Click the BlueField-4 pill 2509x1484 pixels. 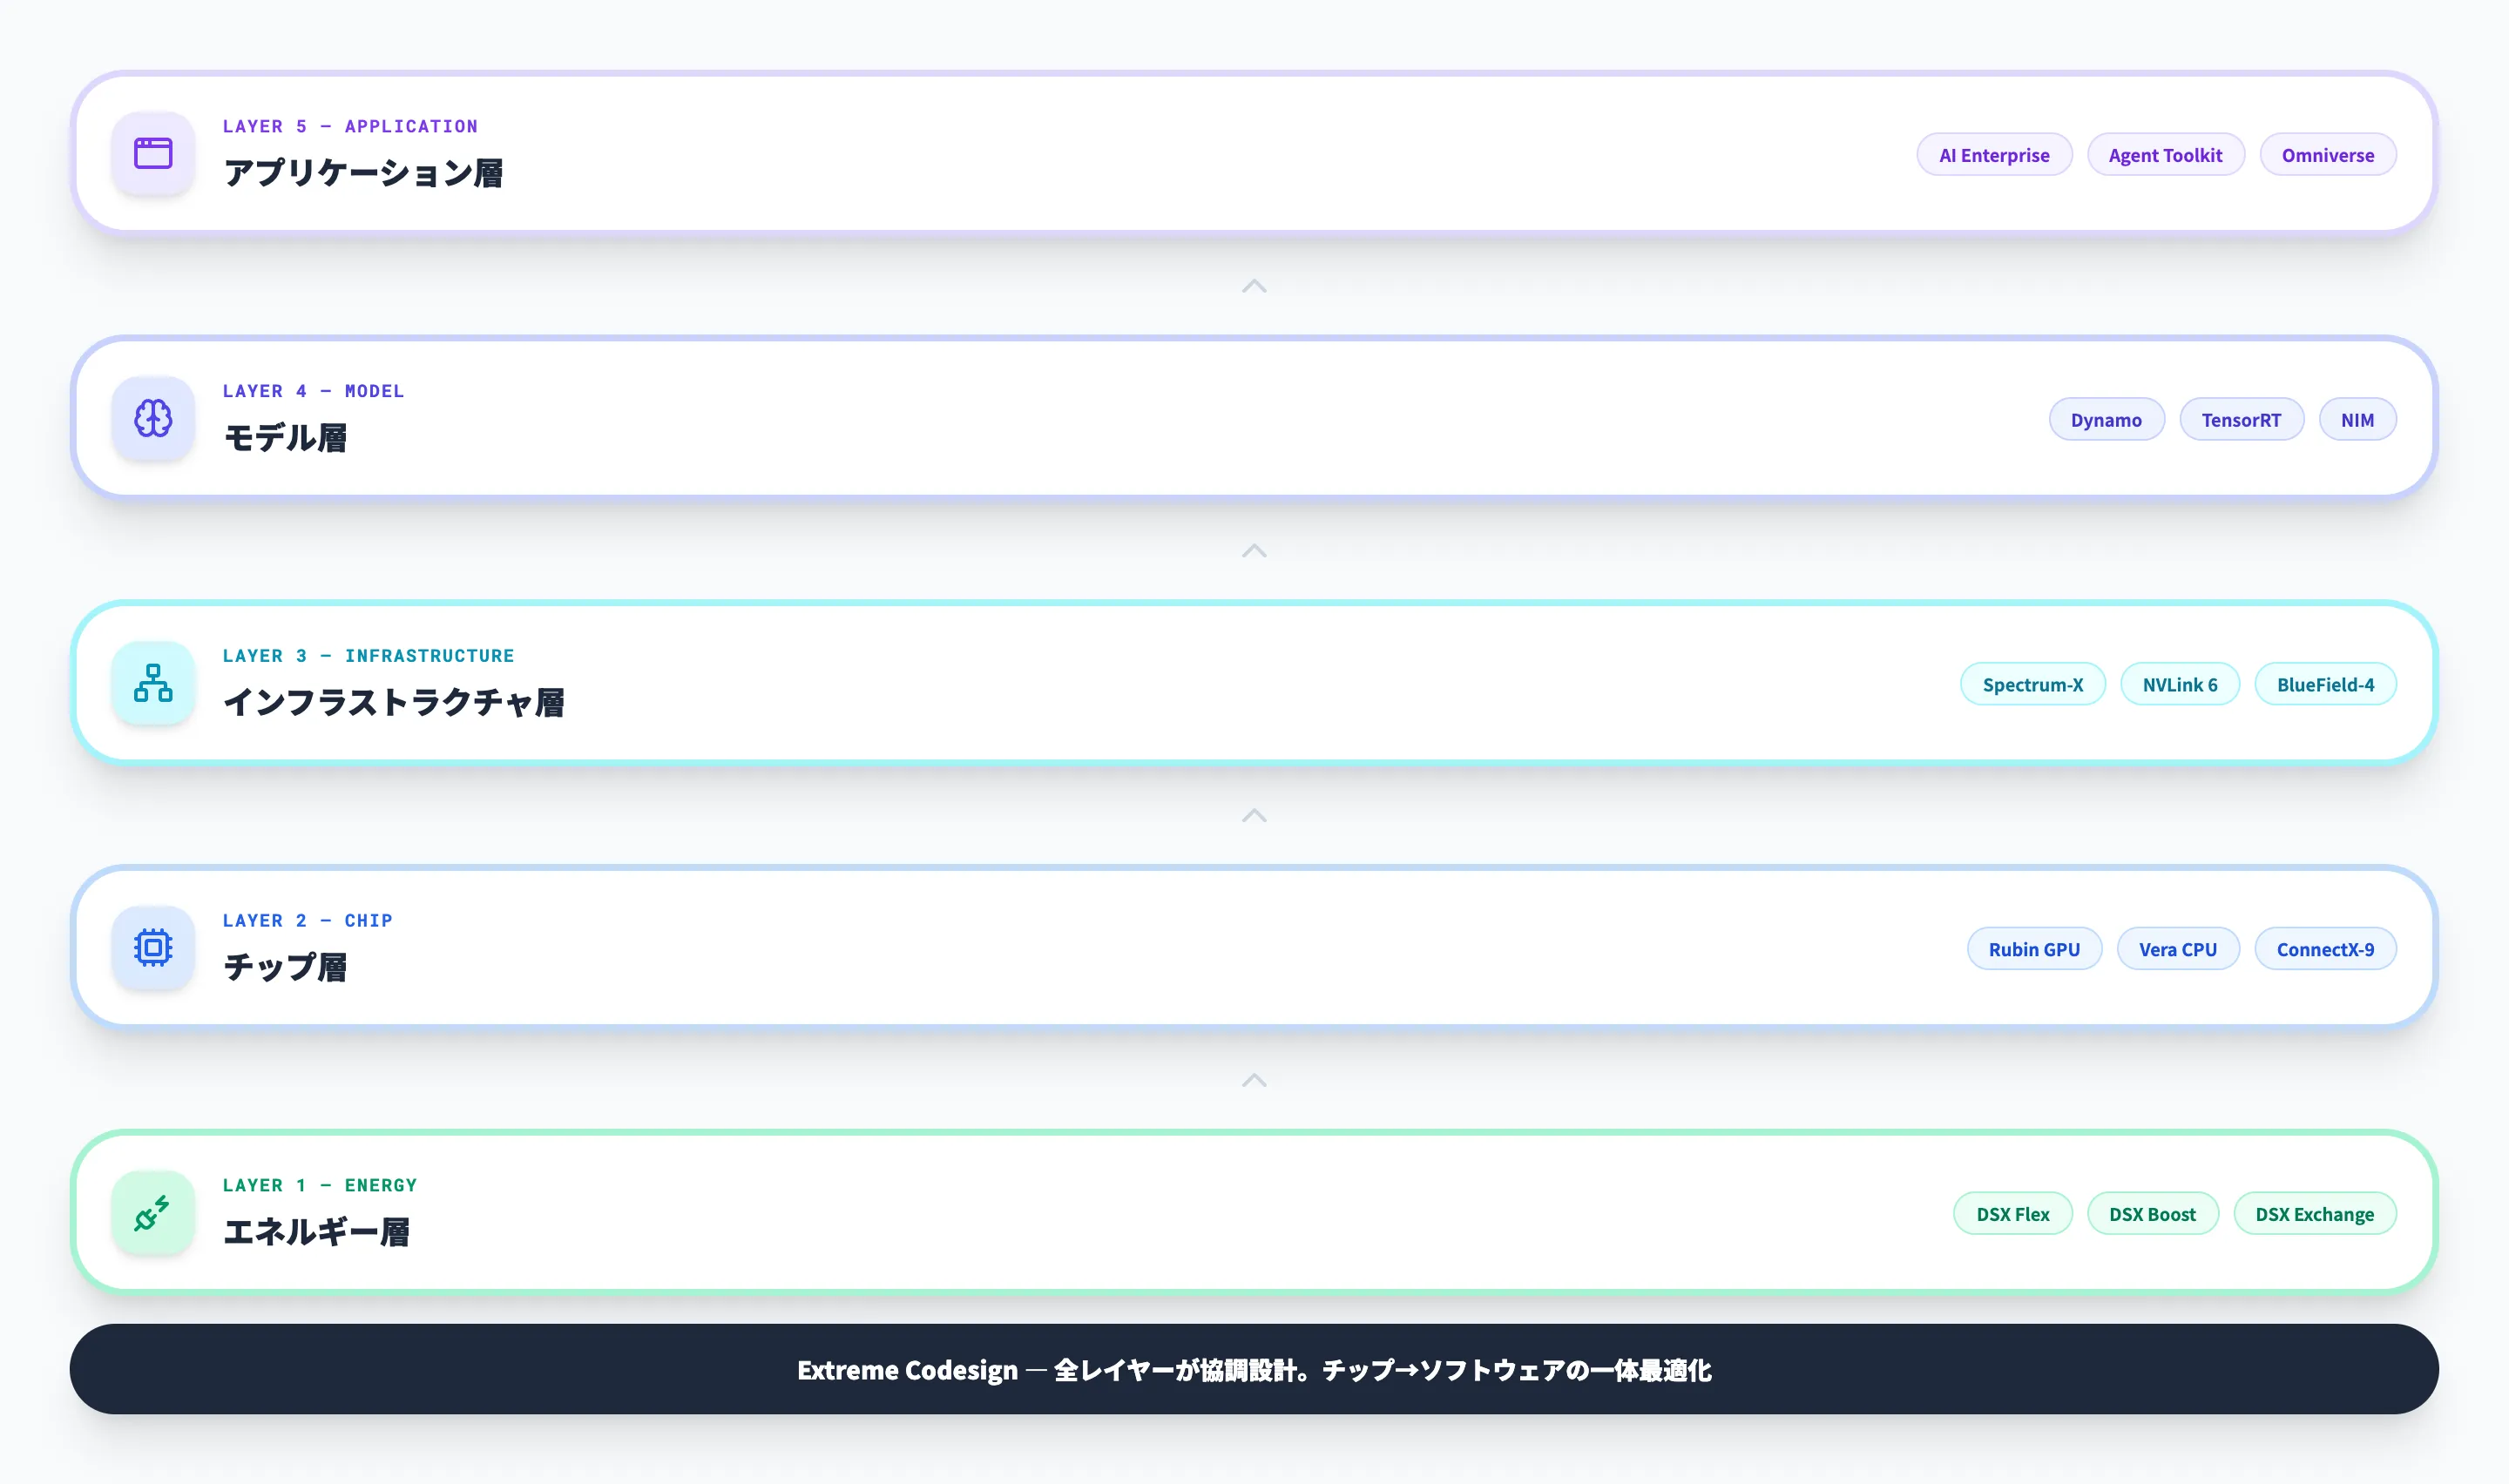point(2324,685)
